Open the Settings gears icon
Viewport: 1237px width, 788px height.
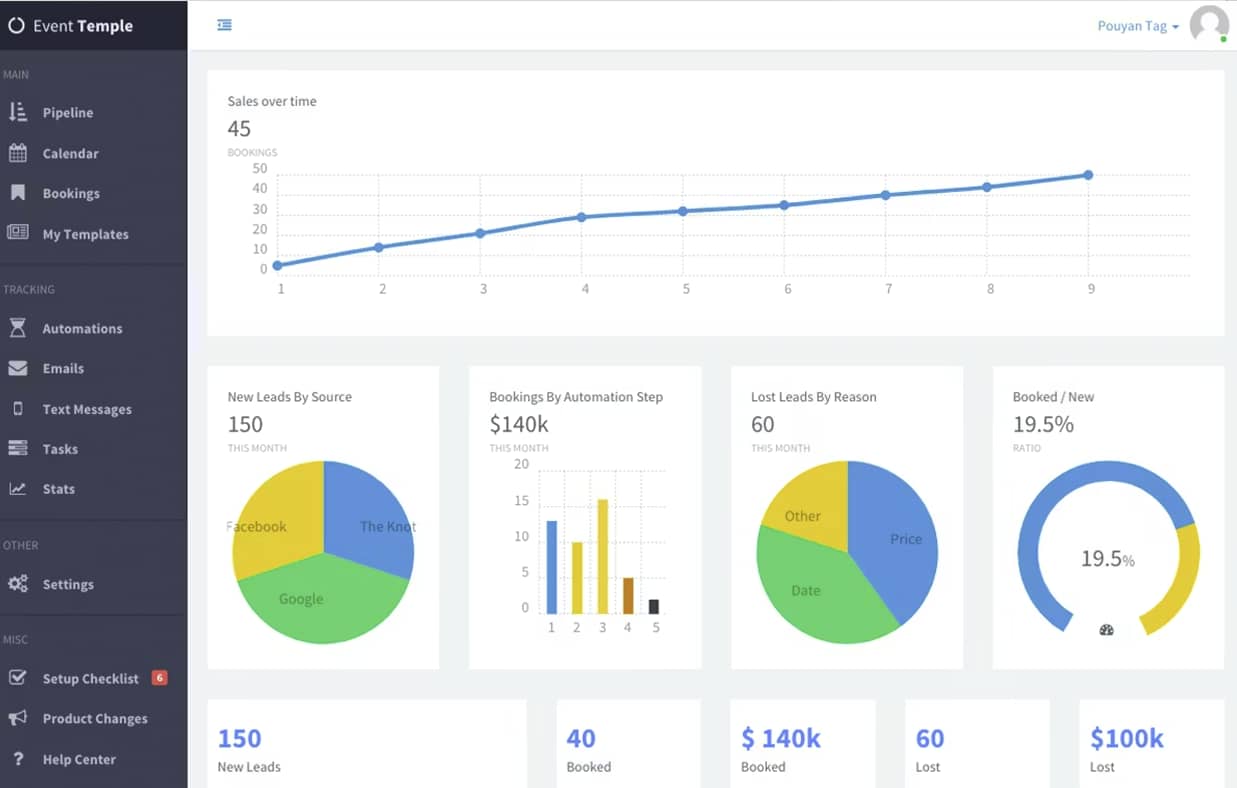18,584
